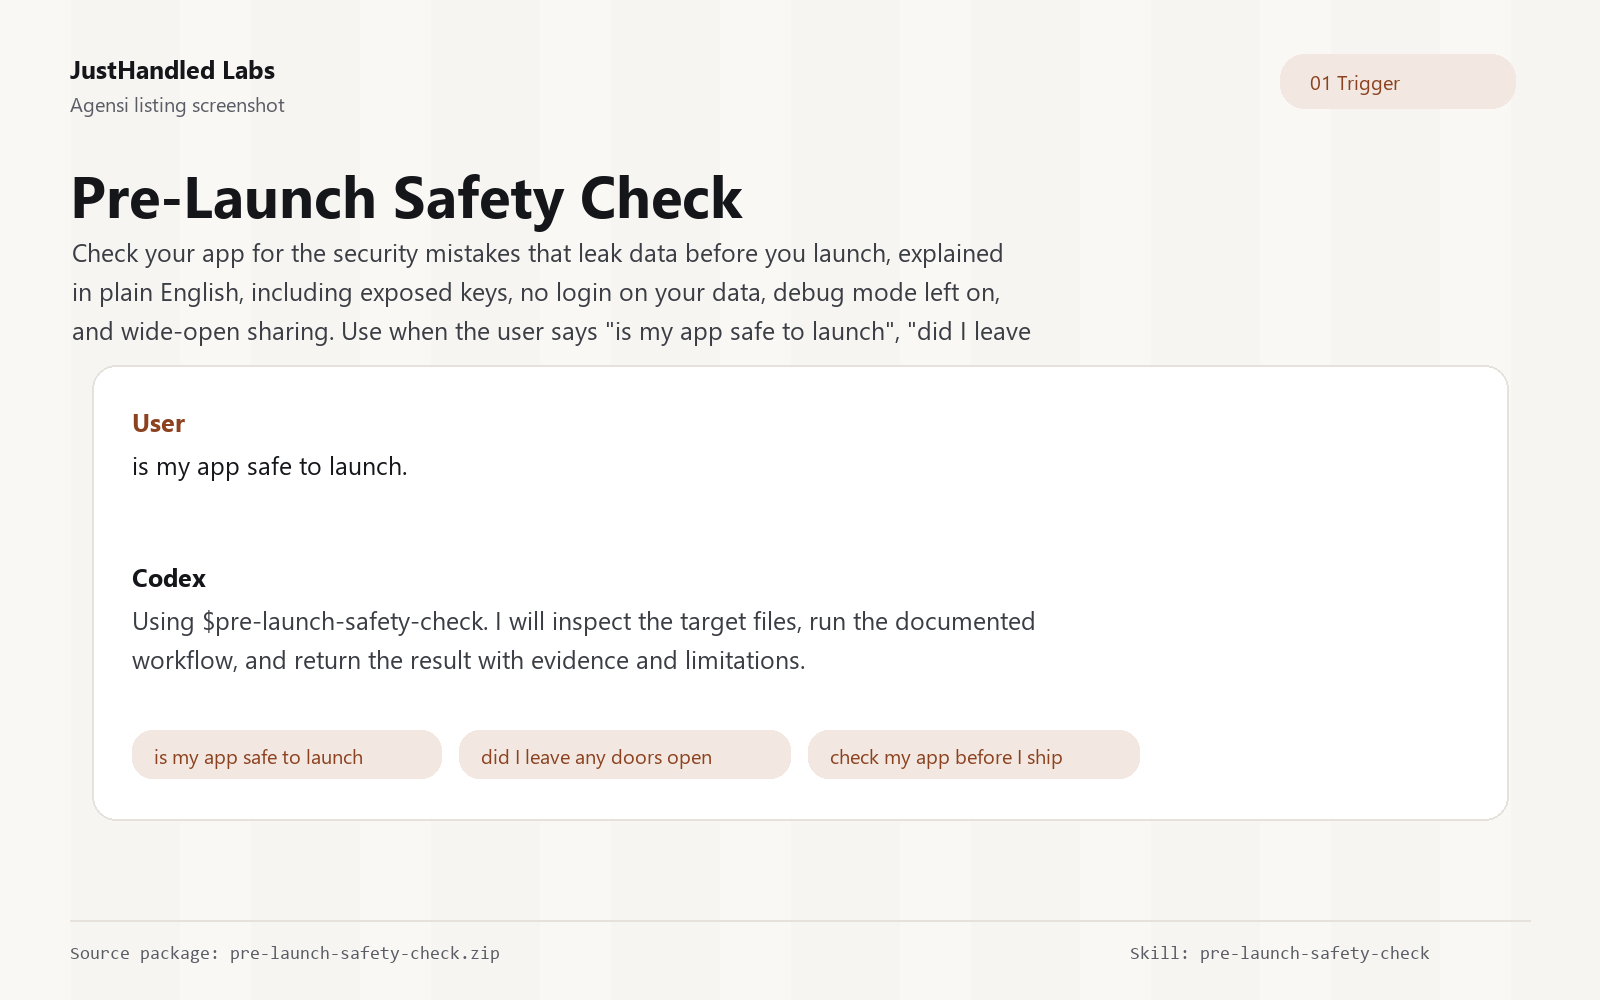Screen dimensions: 1600x1000
Task: Click the '01 Trigger' pill badge
Action: tap(1397, 82)
